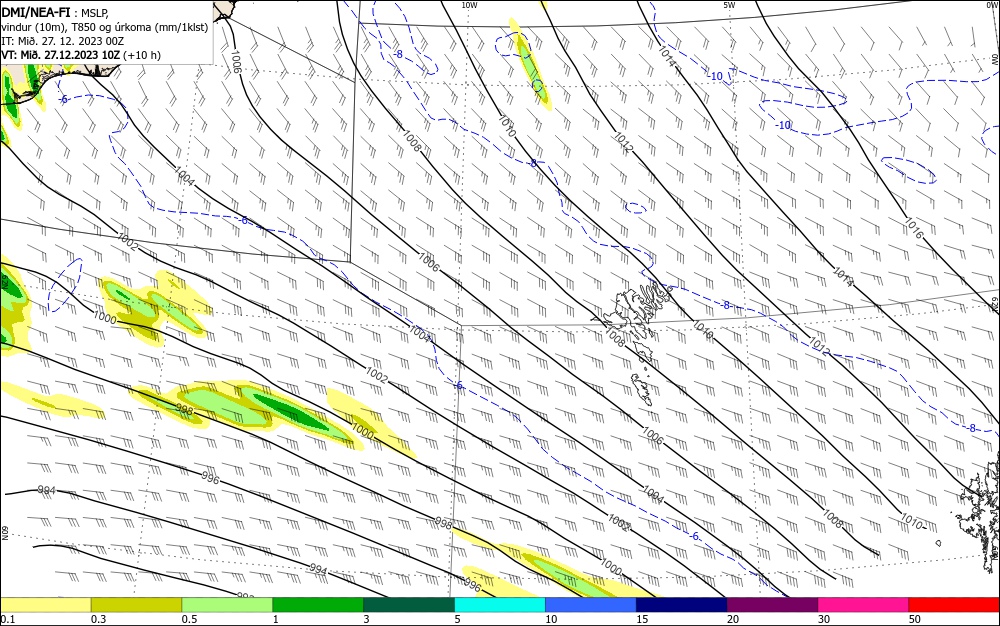The width and height of the screenshot is (1000, 626).
Task: Click the purple 20–30 legend segment
Action: coord(772,605)
